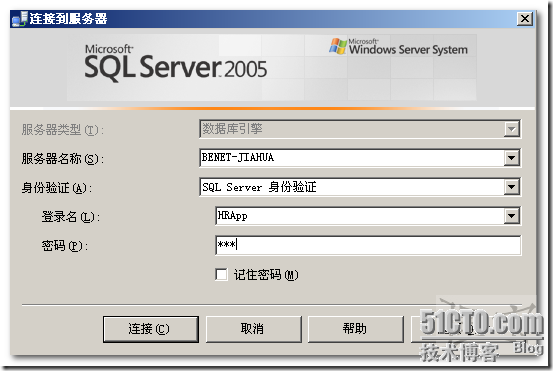This screenshot has height=371, width=553.
Task: Enable the Remember password (记住密码) checkbox
Action: [x=221, y=274]
